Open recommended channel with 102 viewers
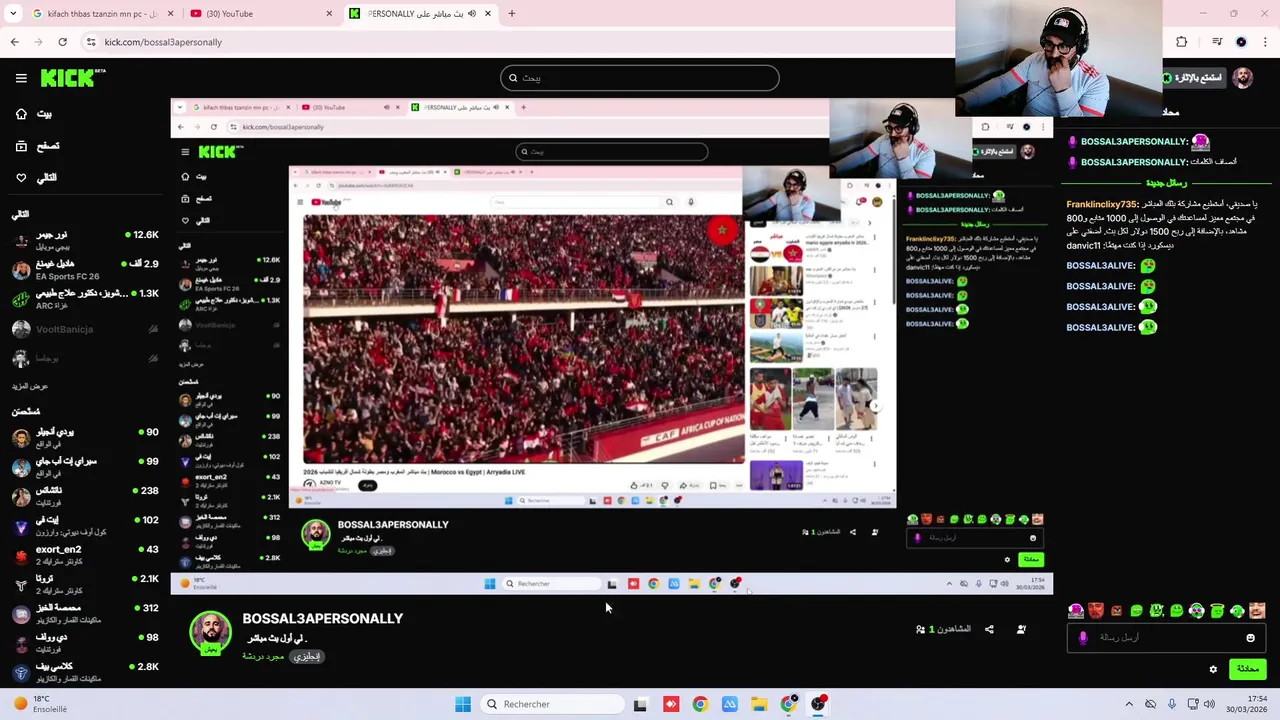Viewport: 1280px width, 720px height. (85, 525)
